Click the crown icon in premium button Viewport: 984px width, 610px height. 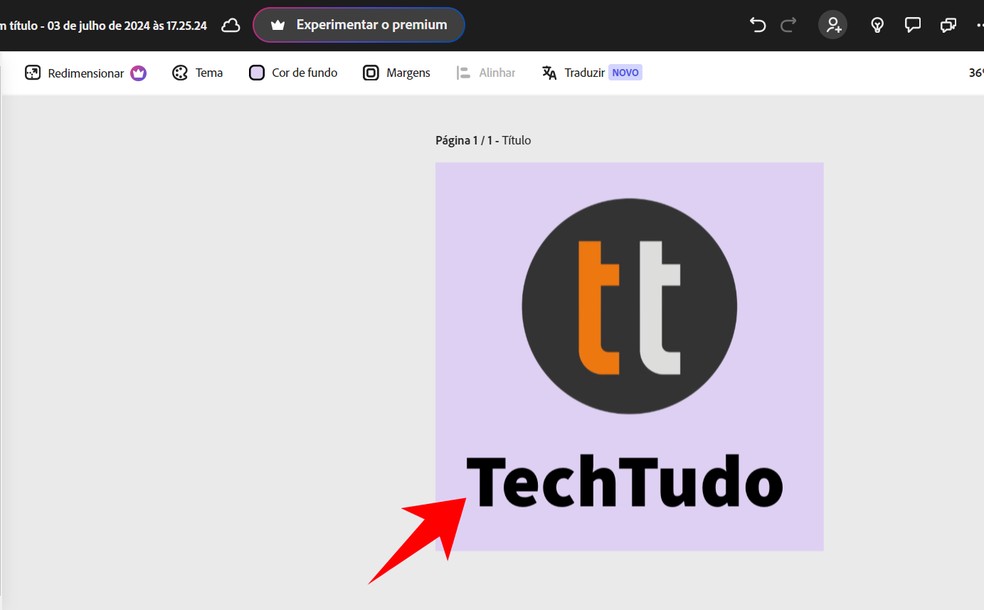point(278,25)
